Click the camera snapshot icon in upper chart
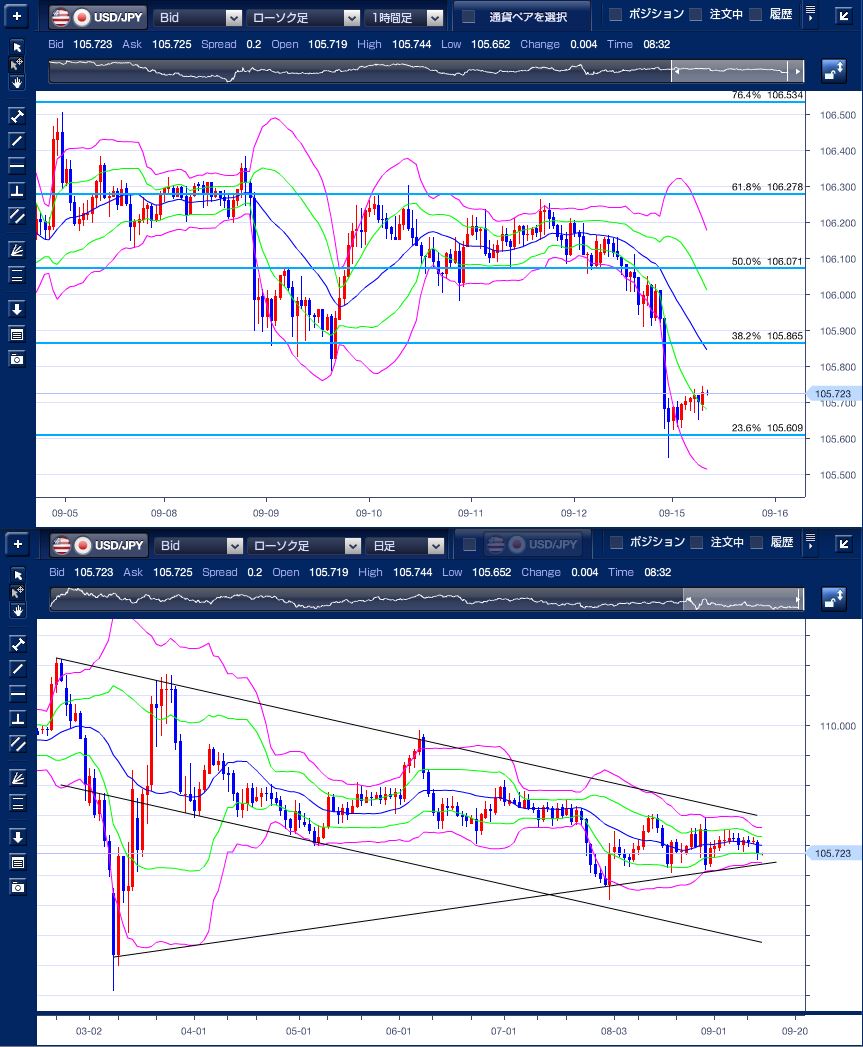 [17, 359]
